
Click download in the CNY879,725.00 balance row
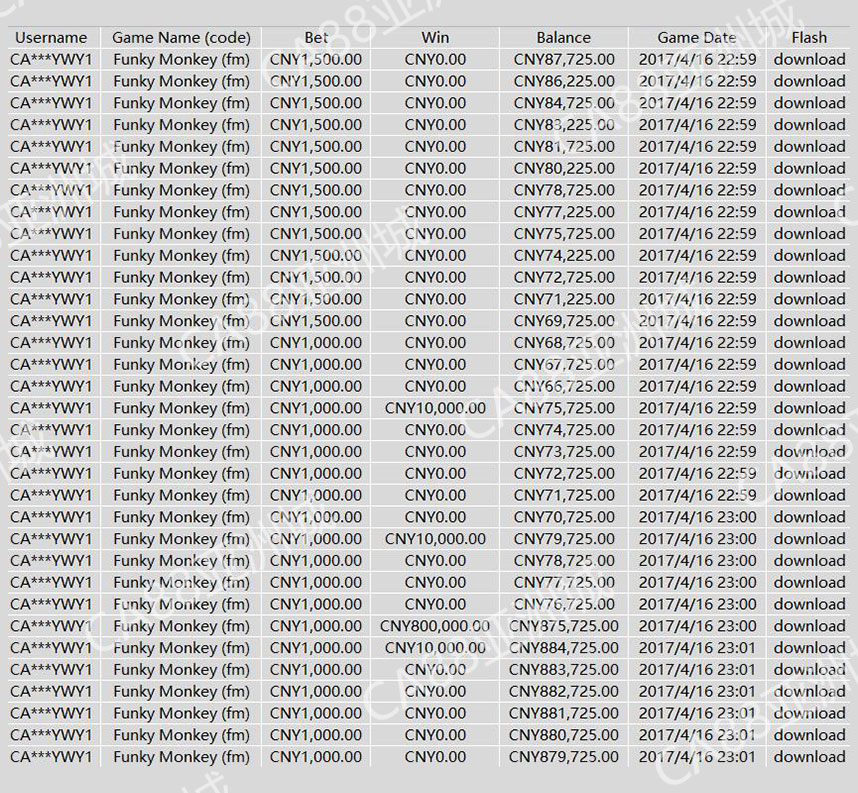click(x=809, y=757)
